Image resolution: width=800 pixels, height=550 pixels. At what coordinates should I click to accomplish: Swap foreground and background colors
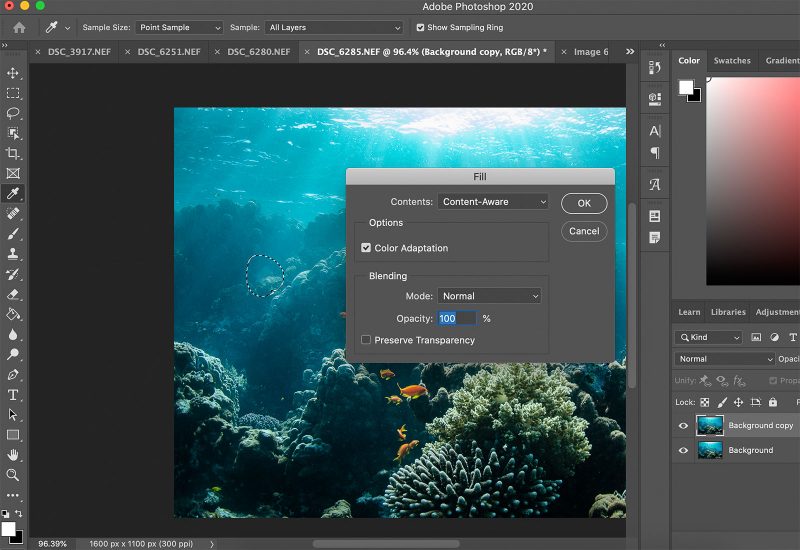tap(19, 513)
